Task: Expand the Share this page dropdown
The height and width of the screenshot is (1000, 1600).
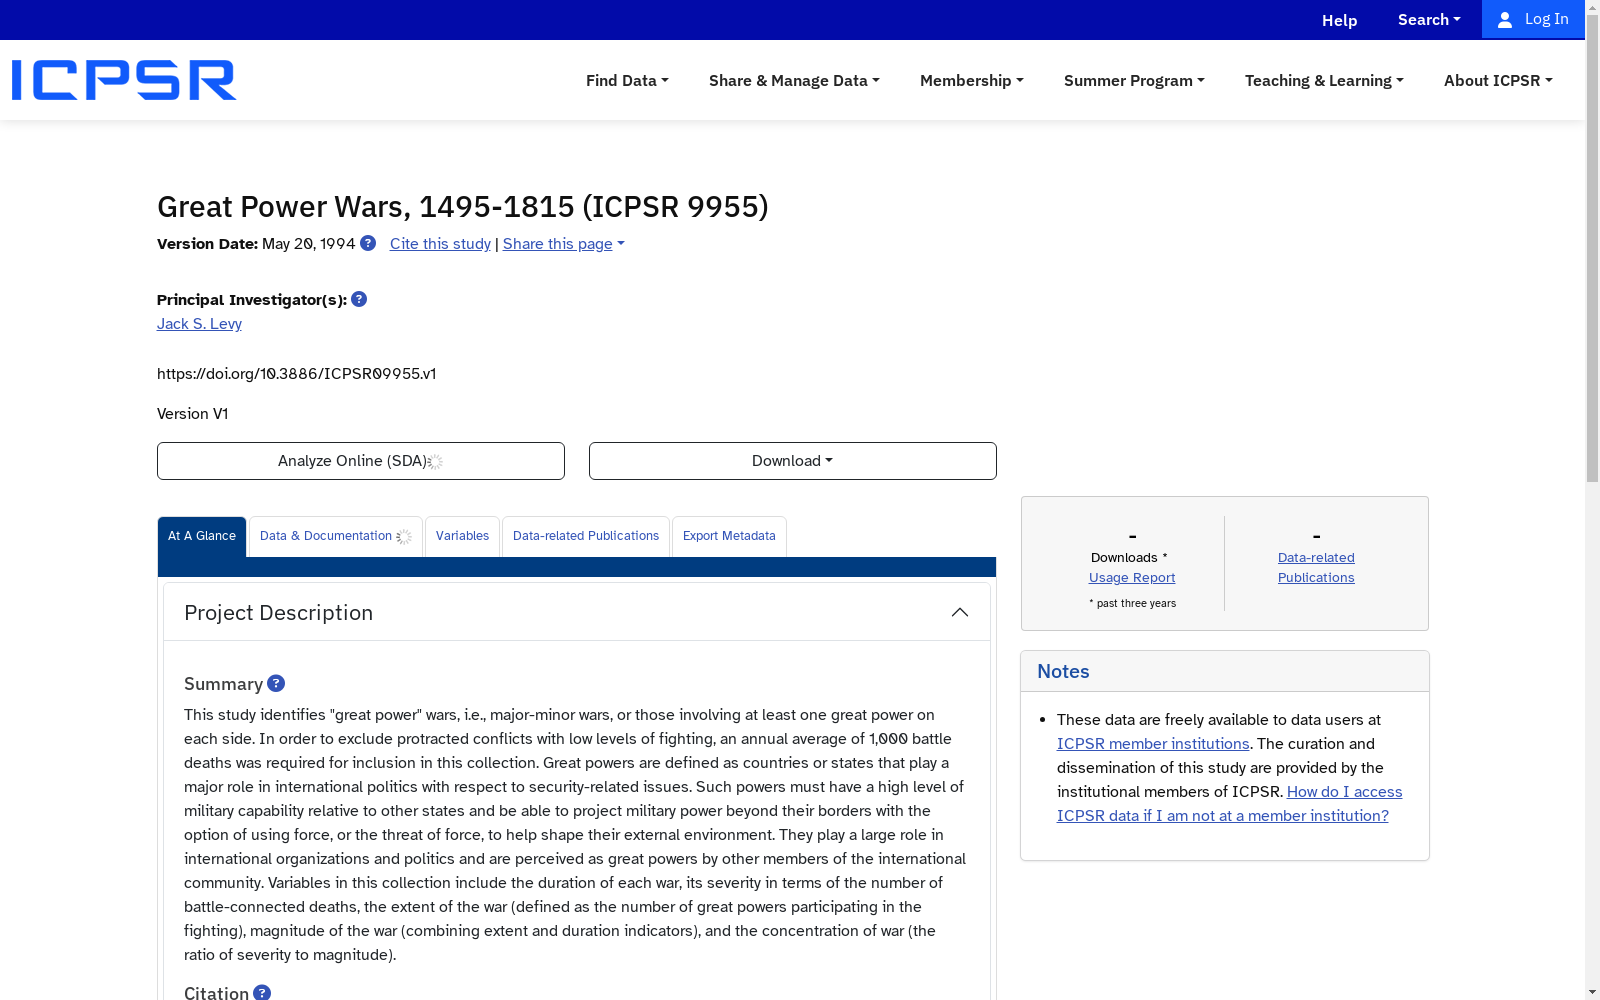Action: 563,244
